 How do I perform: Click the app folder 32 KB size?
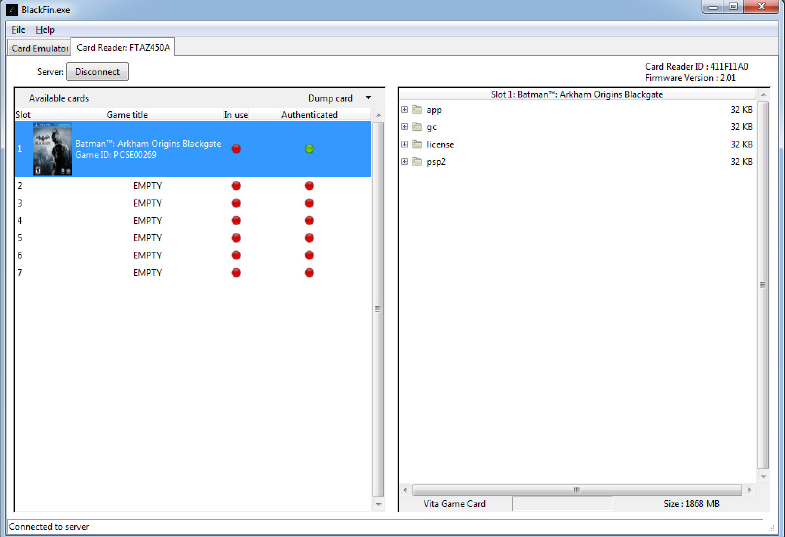[x=741, y=110]
